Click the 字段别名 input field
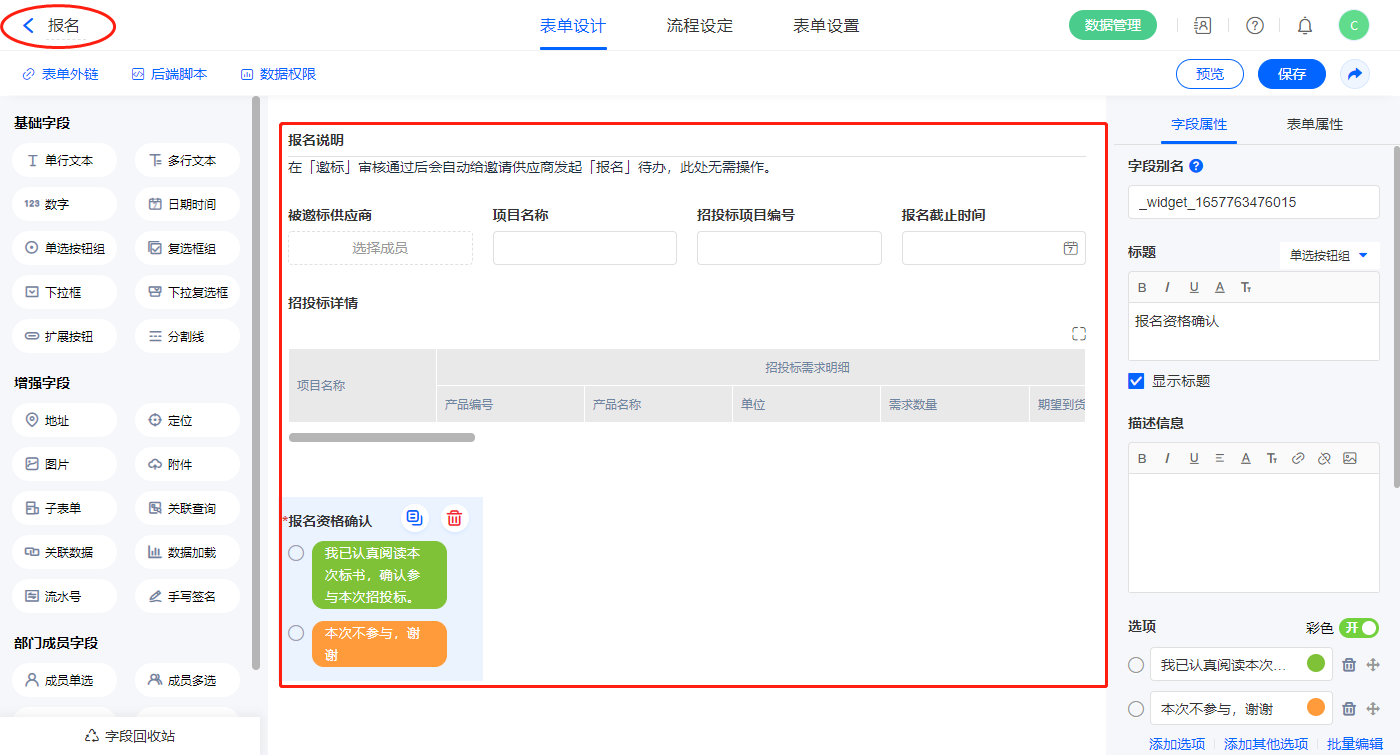Viewport: 1400px width, 755px height. click(x=1253, y=202)
